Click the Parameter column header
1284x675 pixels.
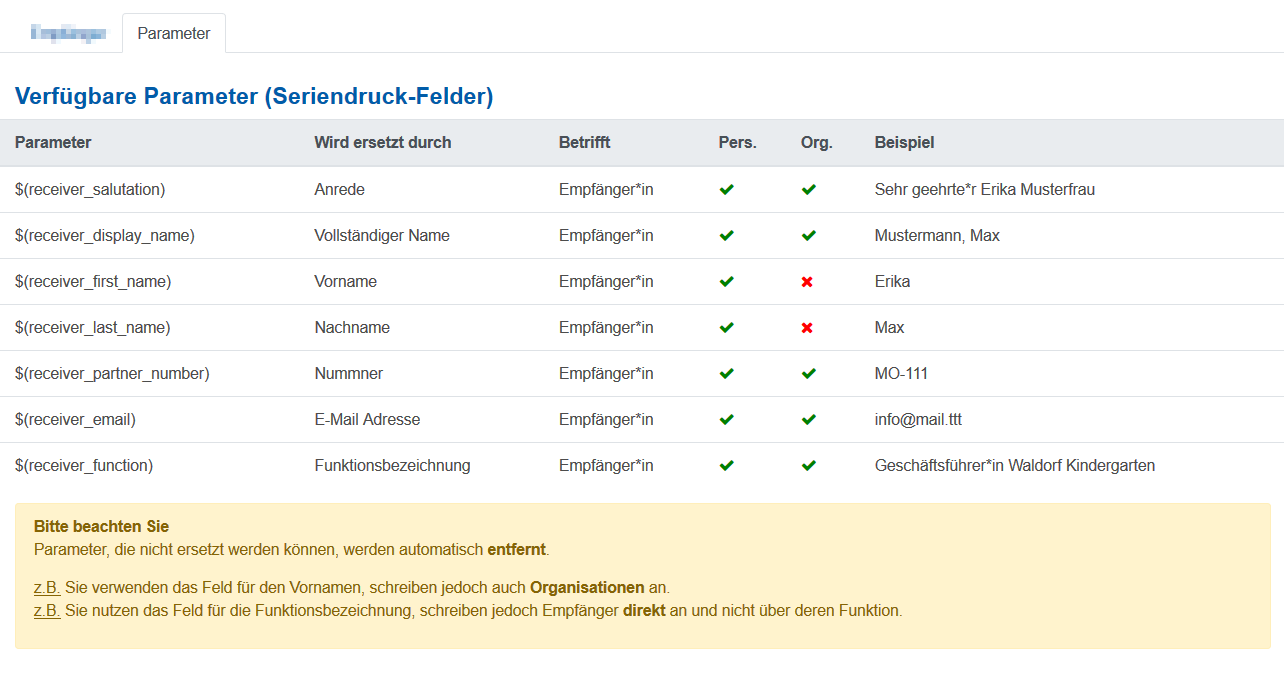point(53,143)
